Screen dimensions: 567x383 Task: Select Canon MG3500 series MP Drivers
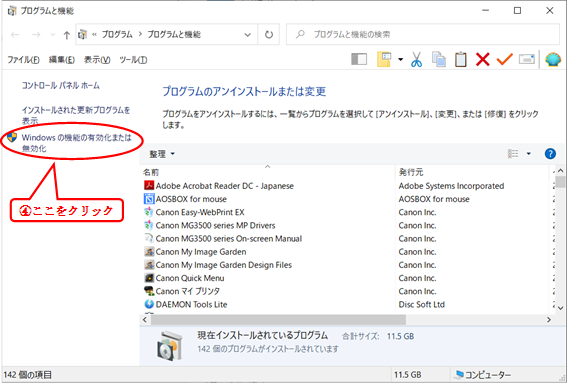216,225
